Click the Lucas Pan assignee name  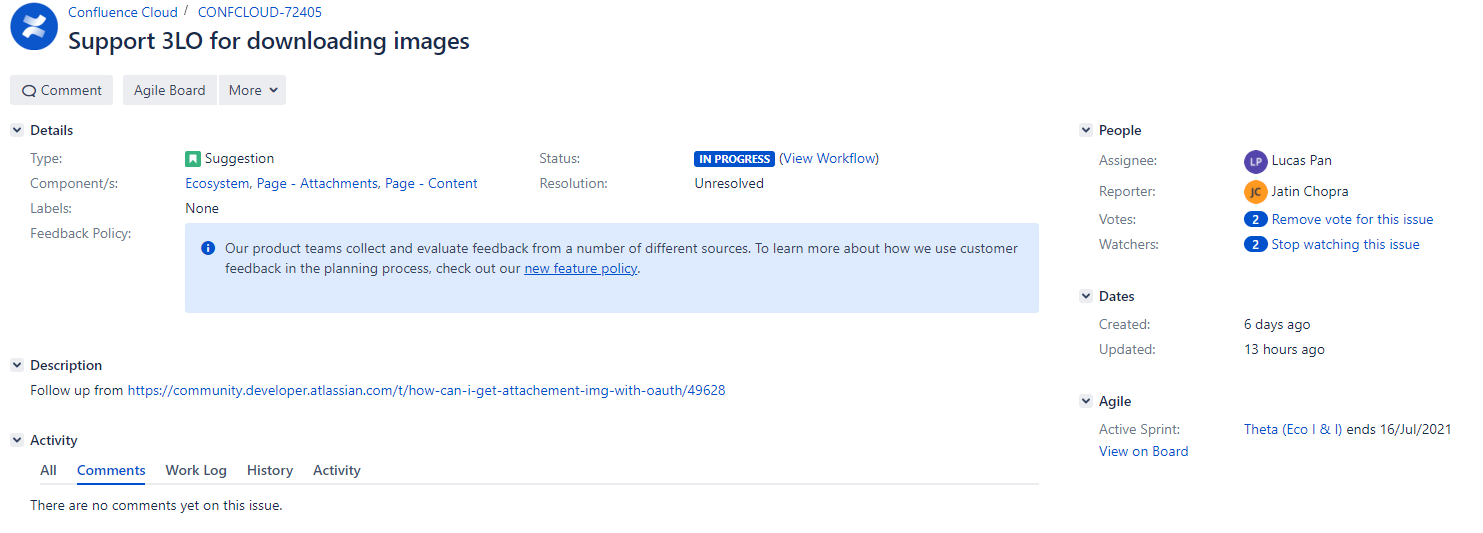click(1302, 160)
